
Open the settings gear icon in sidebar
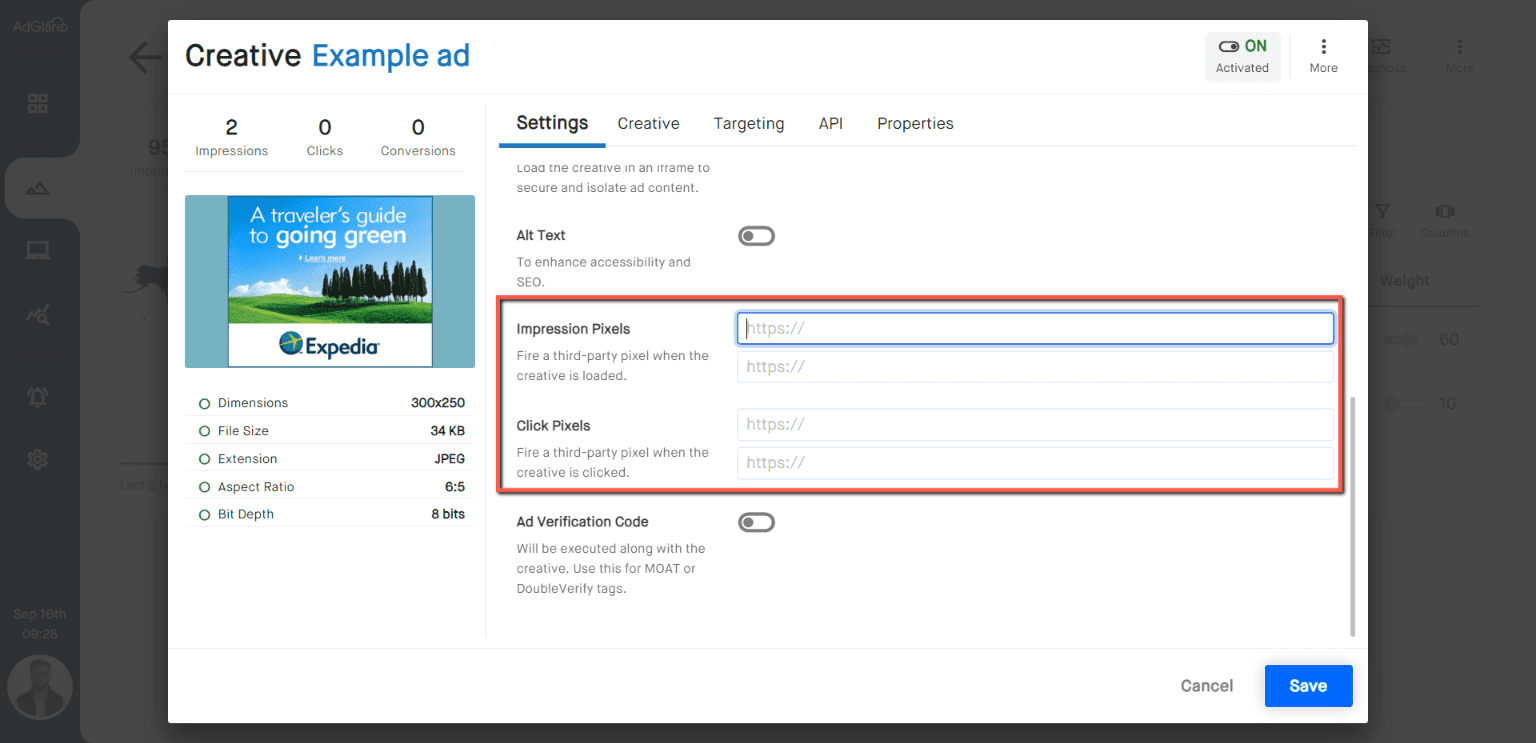[x=38, y=460]
